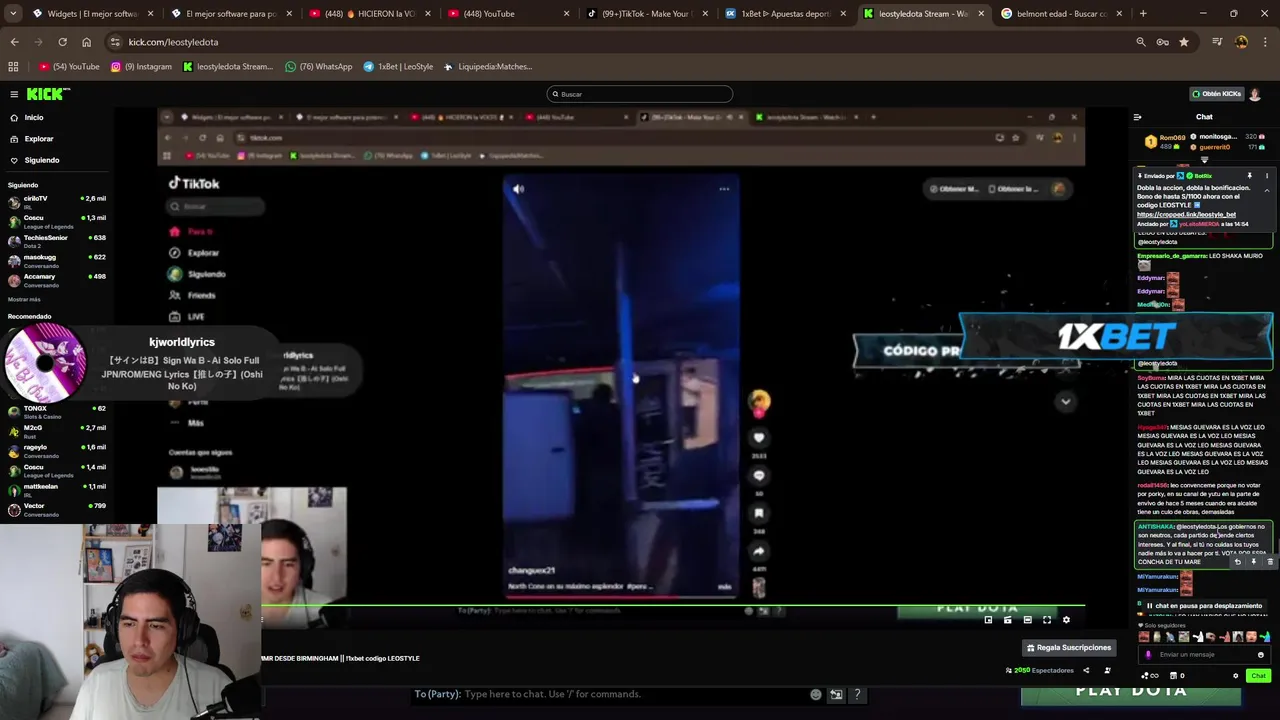Viewport: 1280px width, 720px height.
Task: Open Accamary channel
Action: pos(57,279)
